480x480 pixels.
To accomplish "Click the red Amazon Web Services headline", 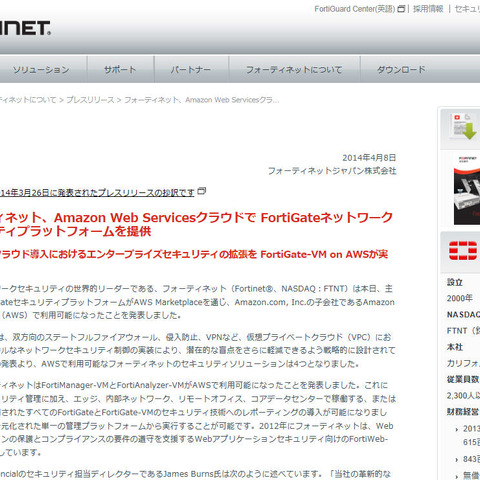I will [x=196, y=224].
